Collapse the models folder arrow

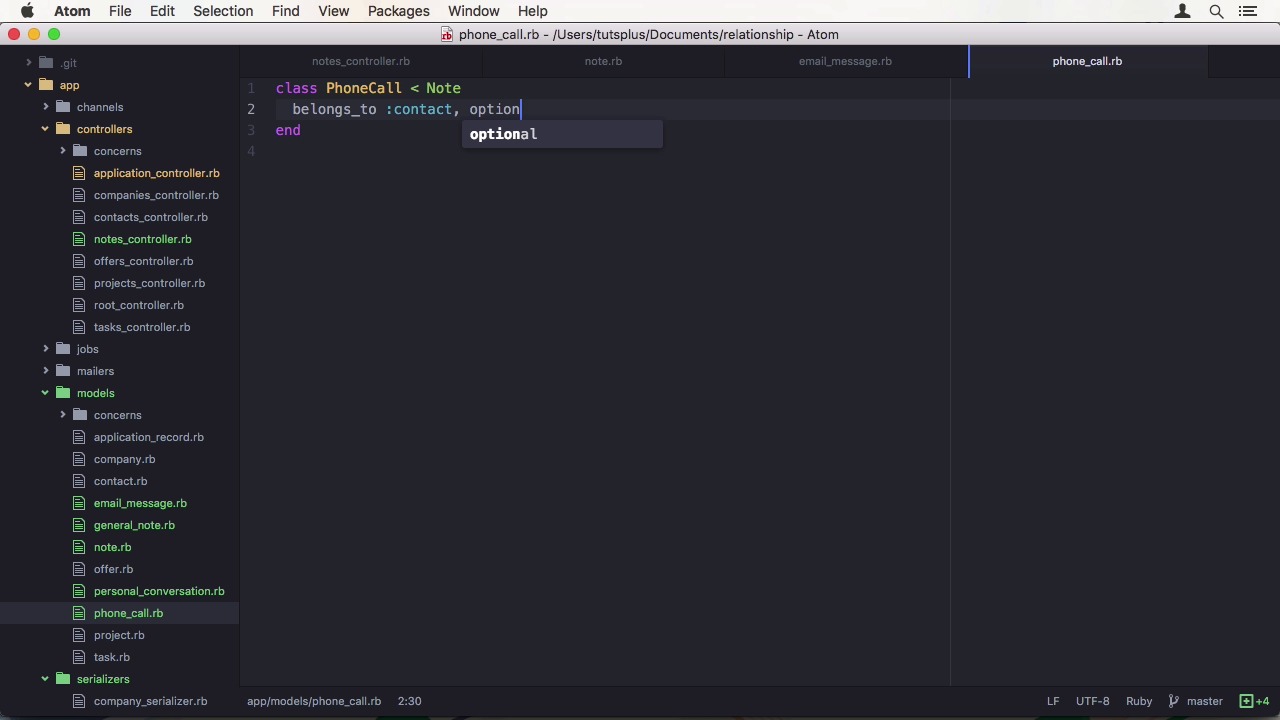click(x=45, y=393)
